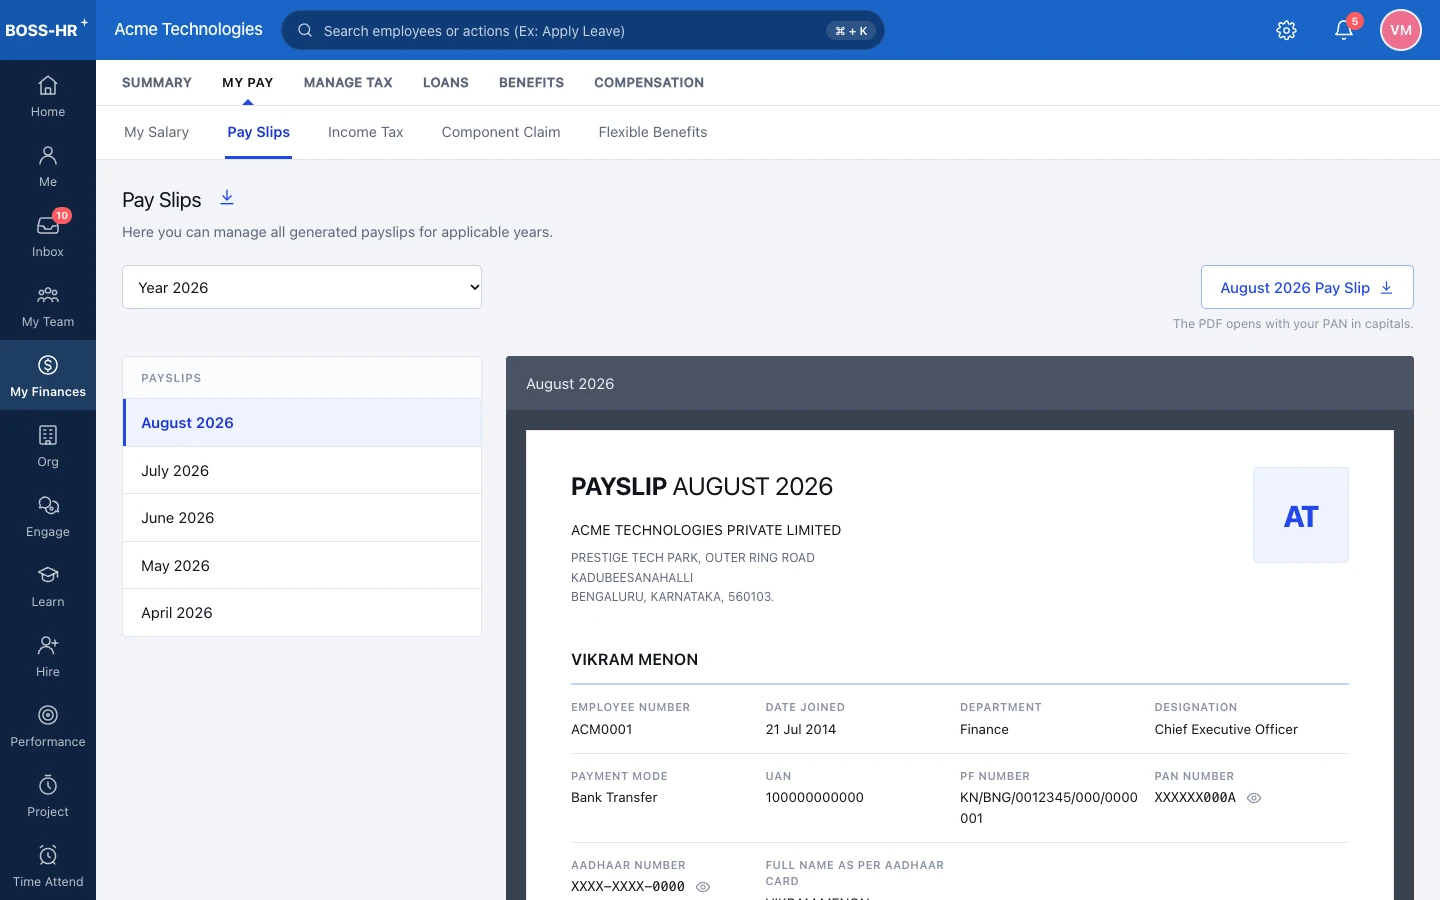
Task: Open the Performance section
Action: coord(48,726)
